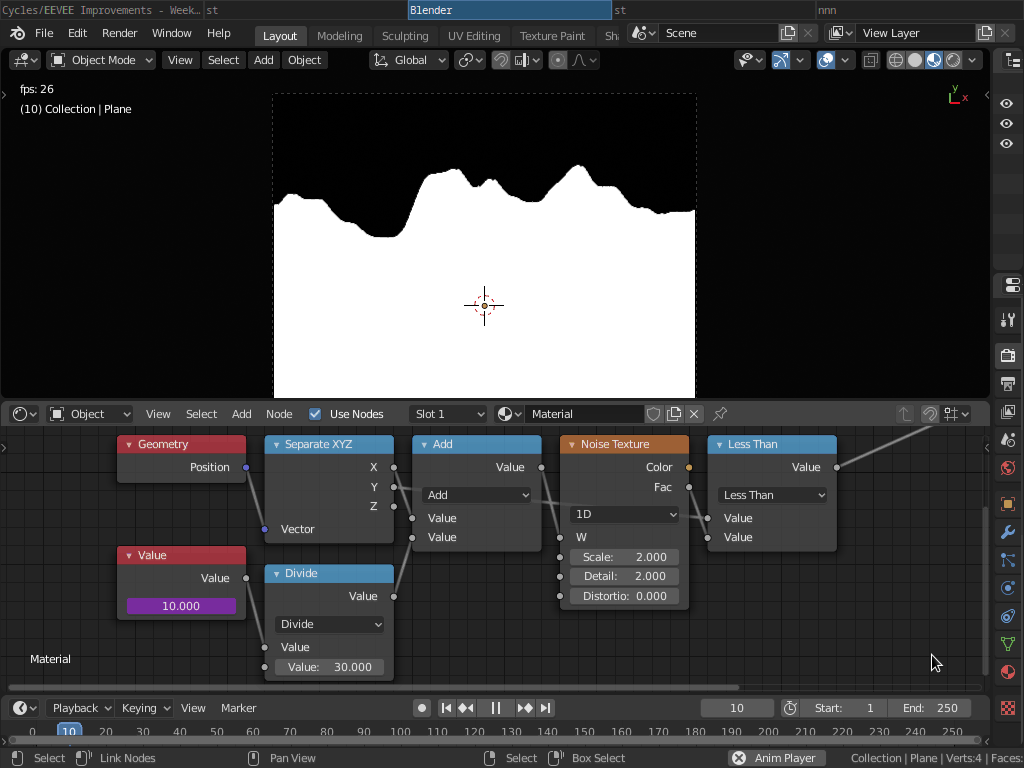
Task: Open Material properties tab
Action: 1008,672
